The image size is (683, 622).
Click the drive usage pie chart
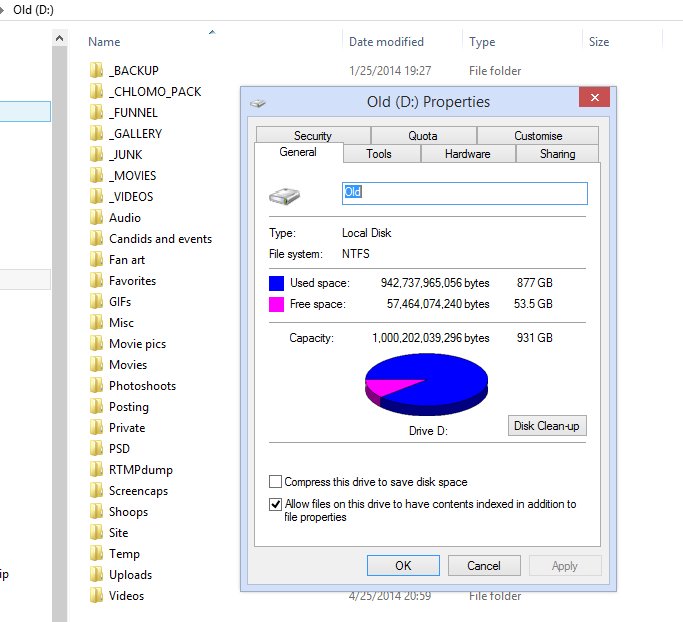tap(426, 384)
